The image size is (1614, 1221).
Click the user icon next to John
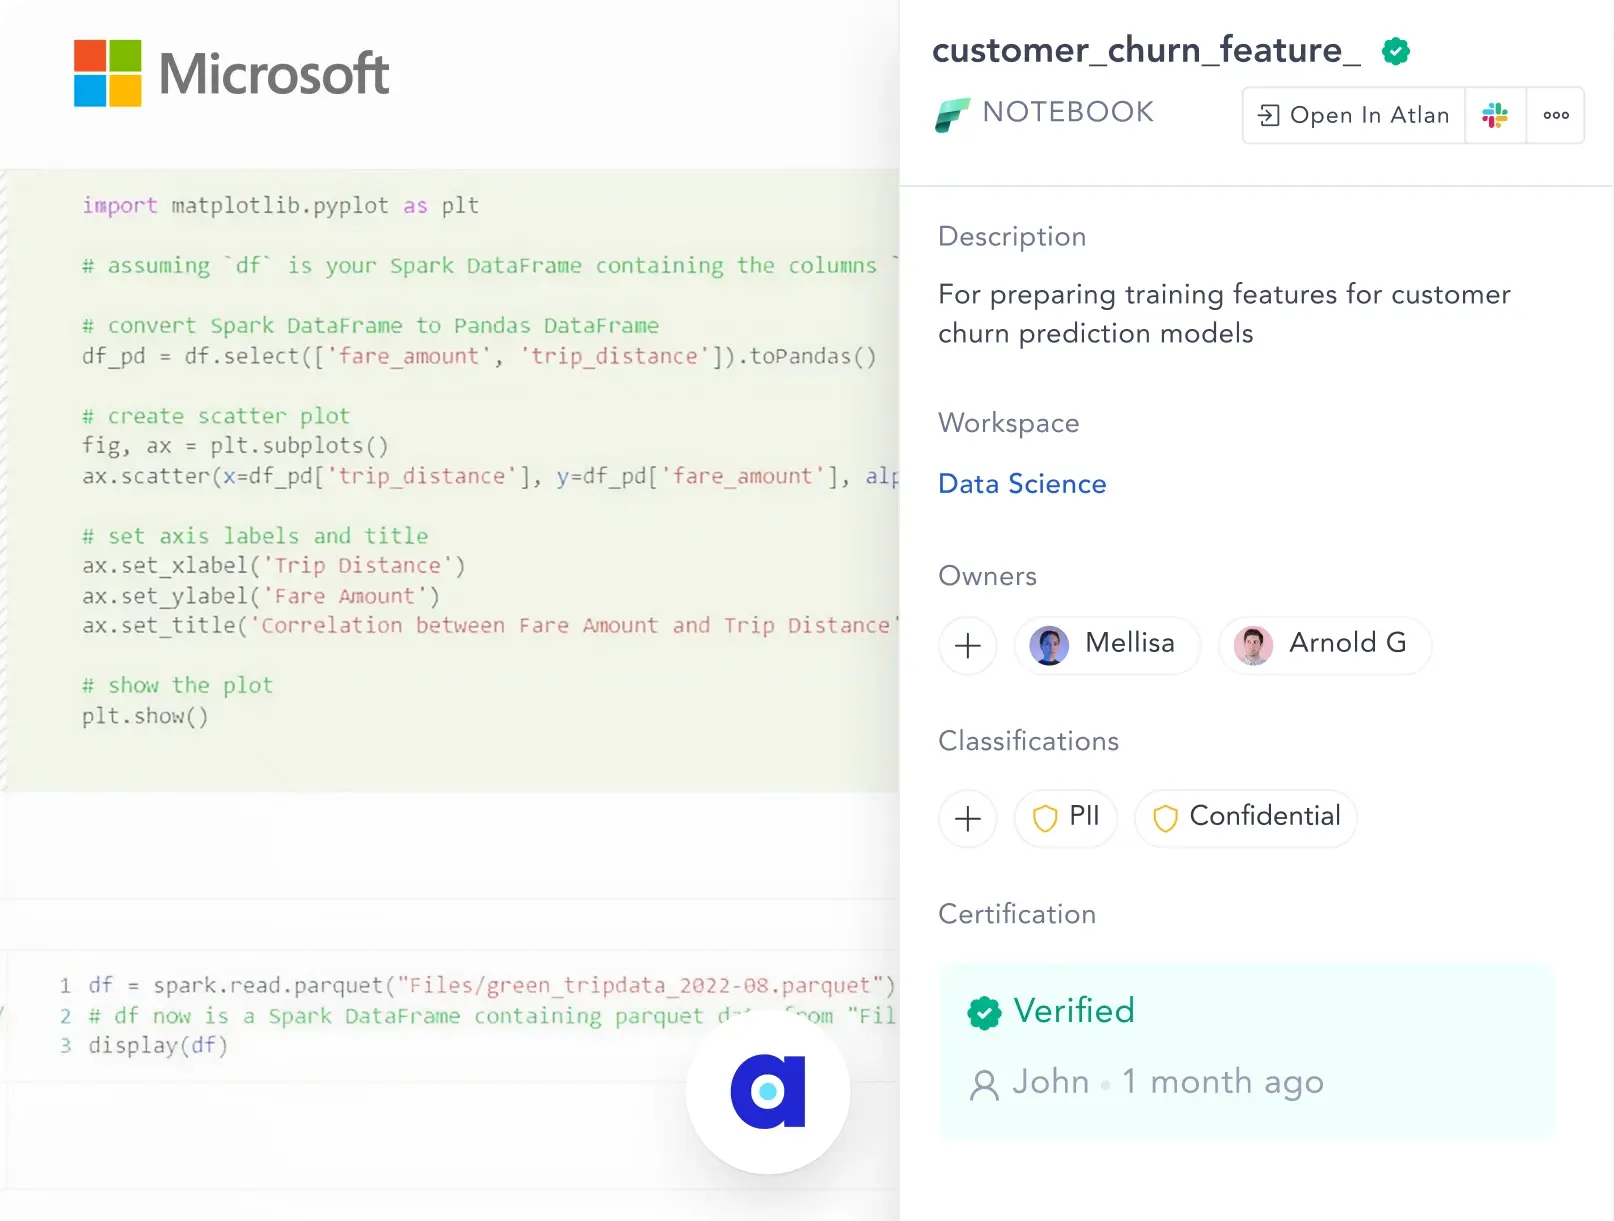(x=984, y=1084)
